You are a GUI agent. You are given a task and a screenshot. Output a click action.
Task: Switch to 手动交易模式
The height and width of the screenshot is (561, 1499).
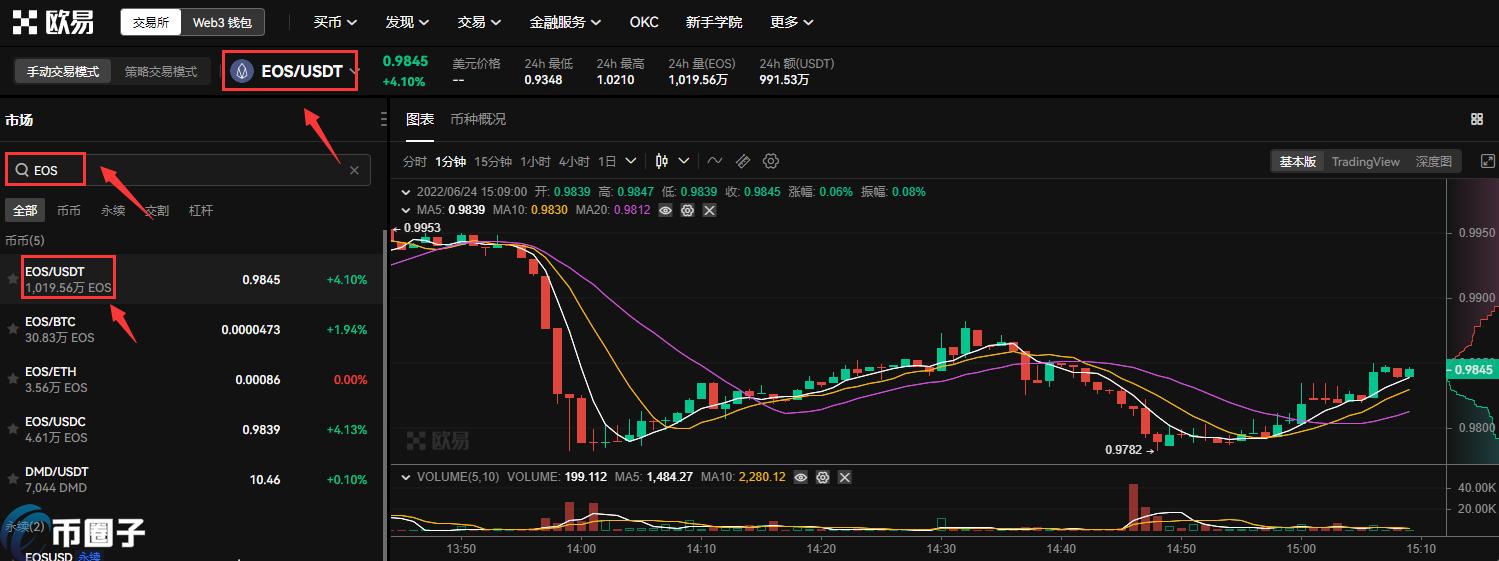click(63, 72)
